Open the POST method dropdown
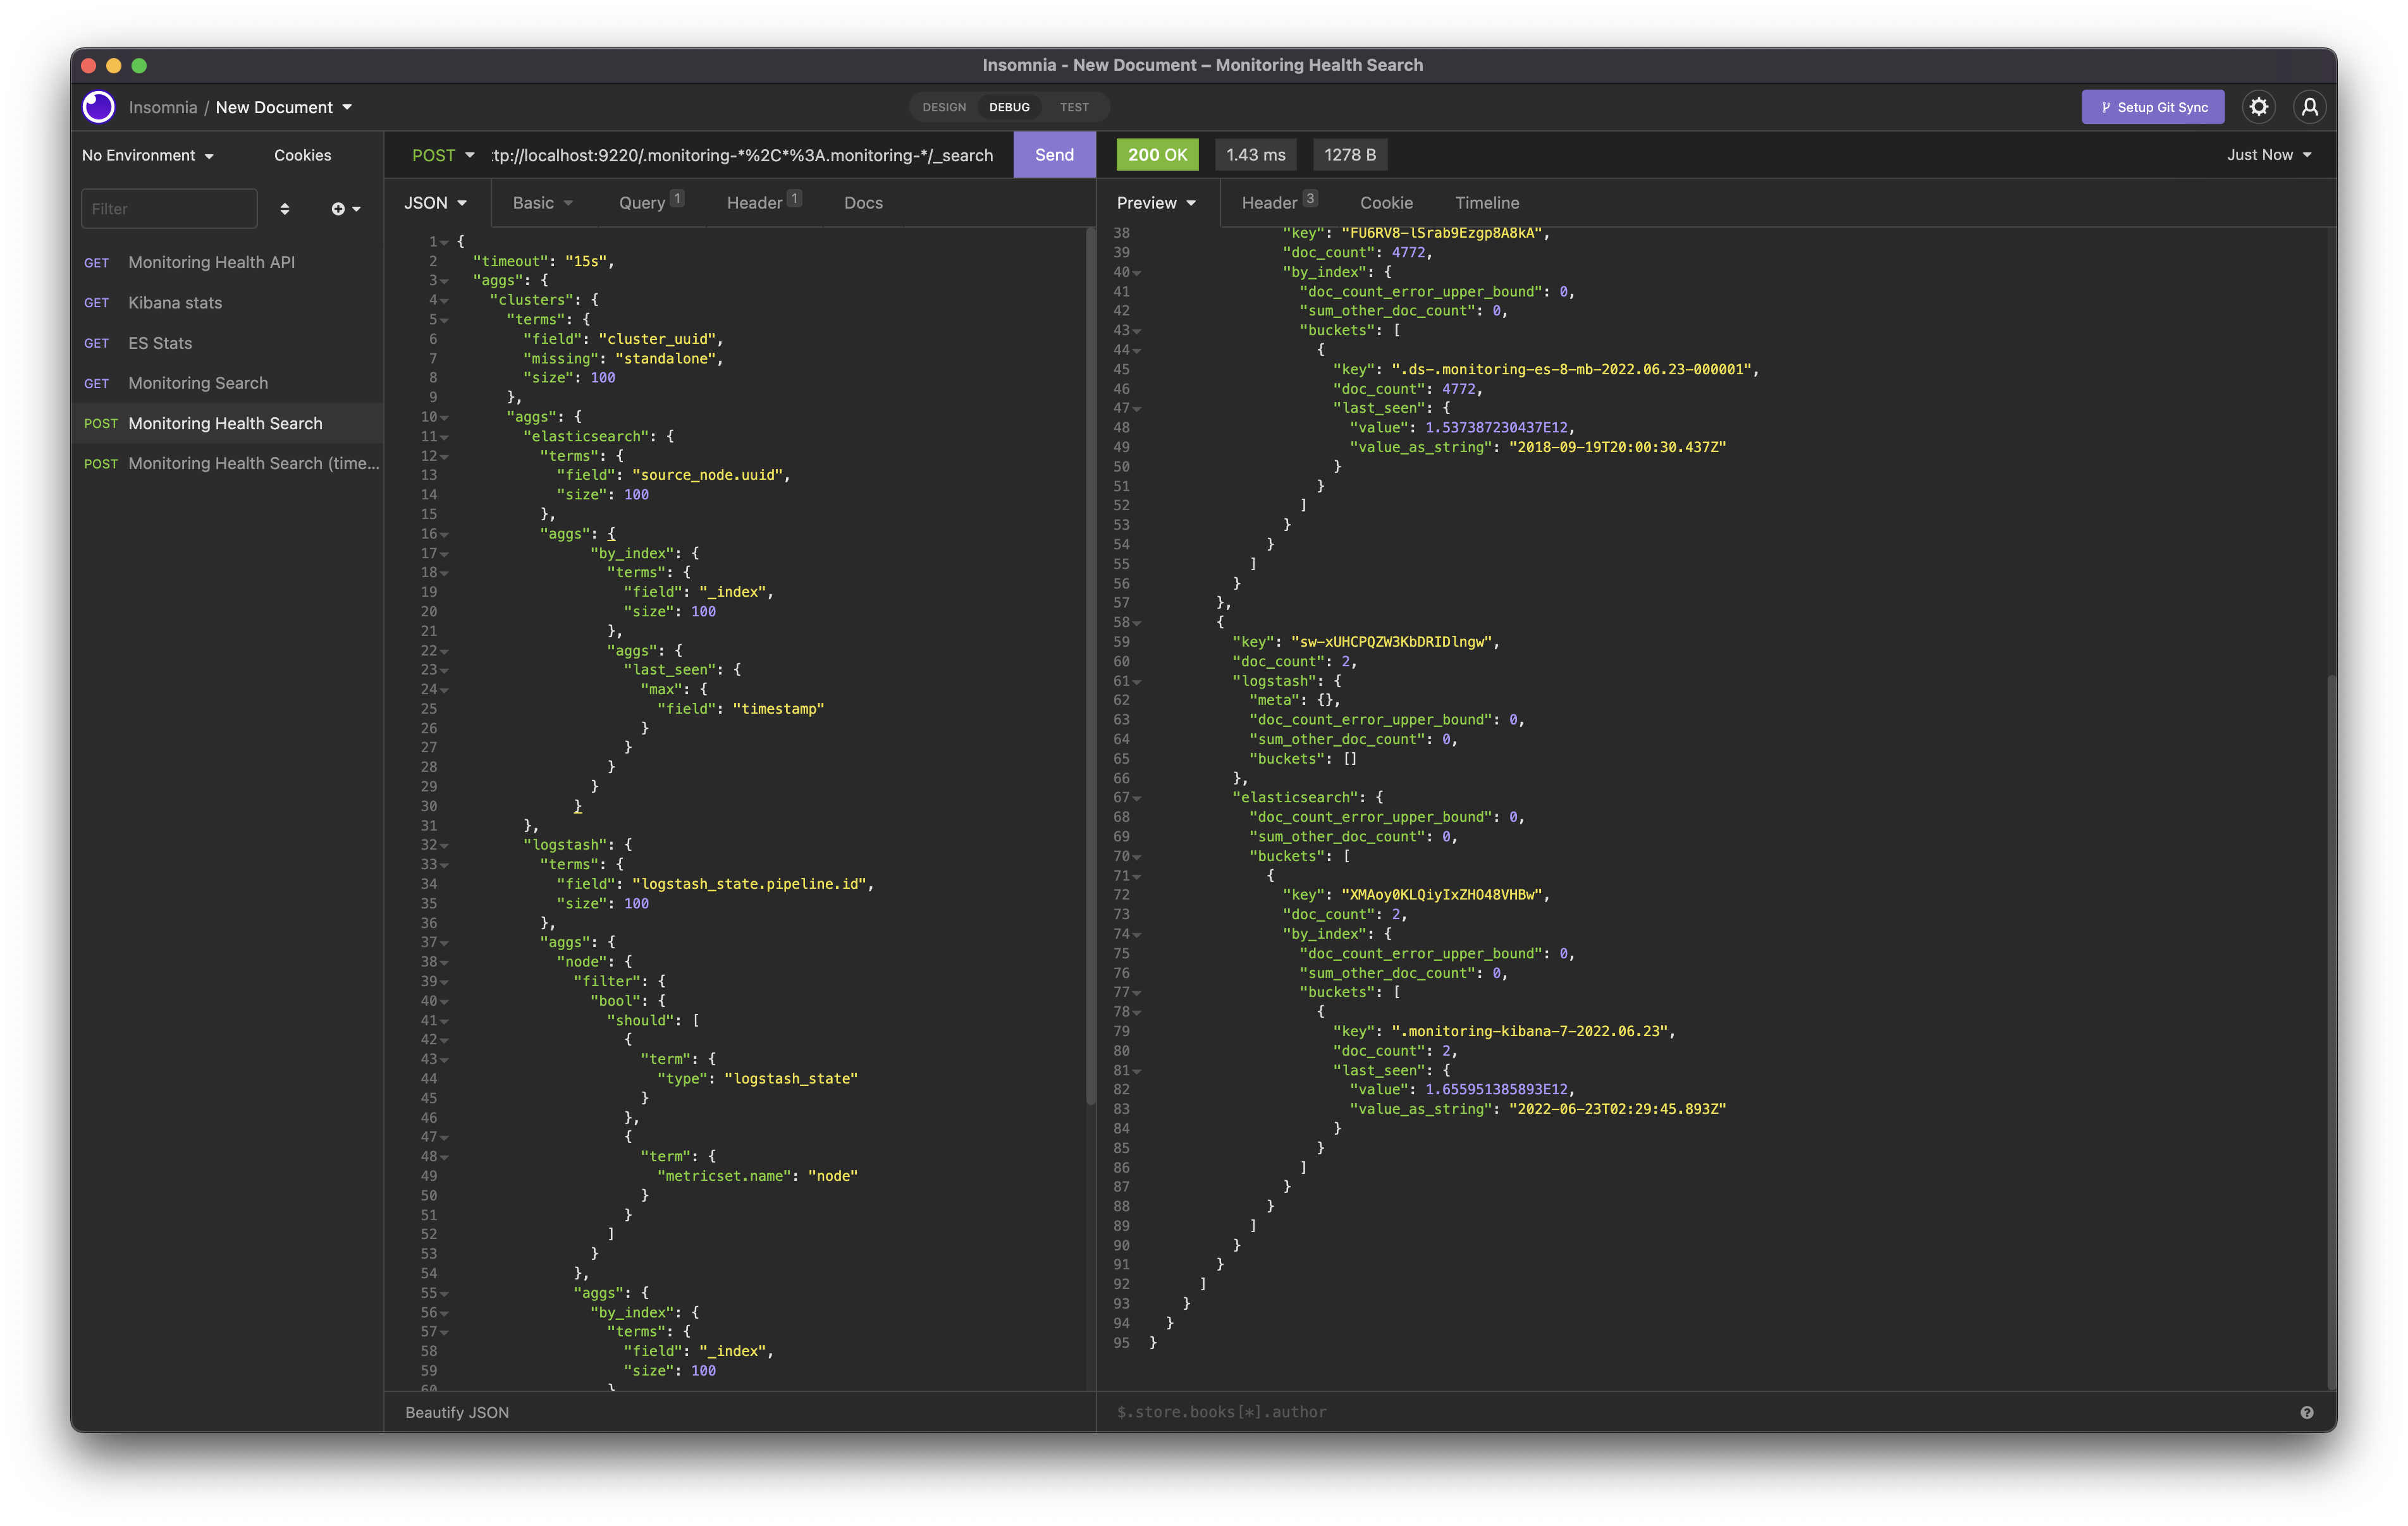This screenshot has width=2408, height=1526. (442, 155)
